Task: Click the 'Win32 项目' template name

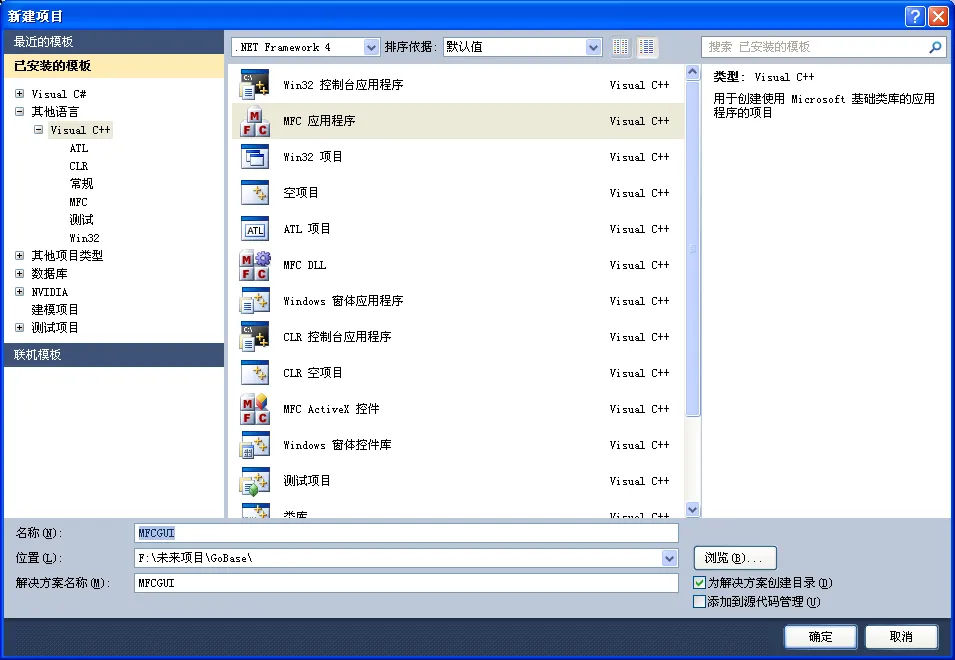Action: 312,156
